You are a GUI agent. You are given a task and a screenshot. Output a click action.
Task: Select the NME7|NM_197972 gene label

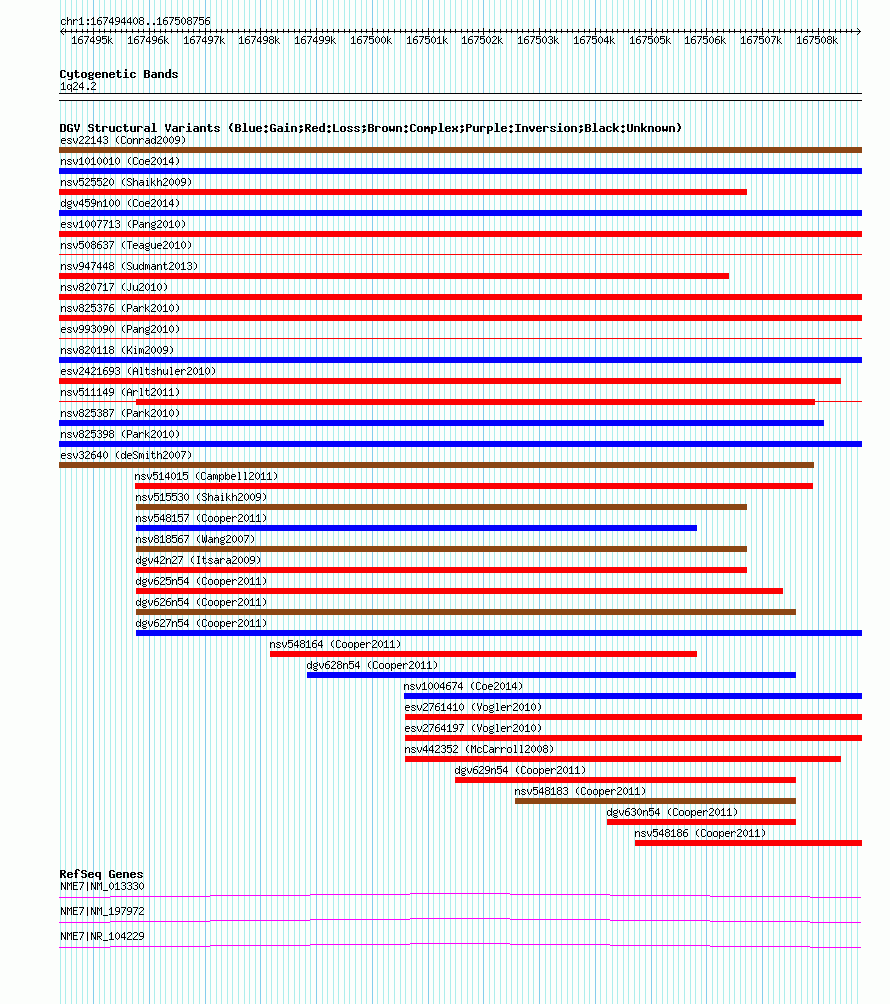(x=102, y=912)
